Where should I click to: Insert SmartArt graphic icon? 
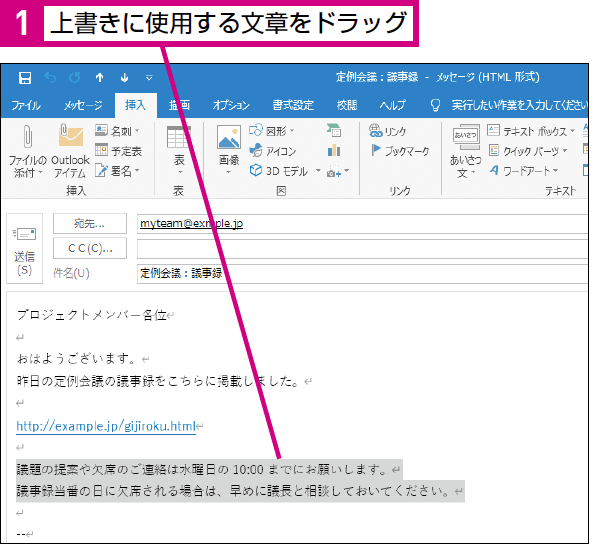[334, 131]
